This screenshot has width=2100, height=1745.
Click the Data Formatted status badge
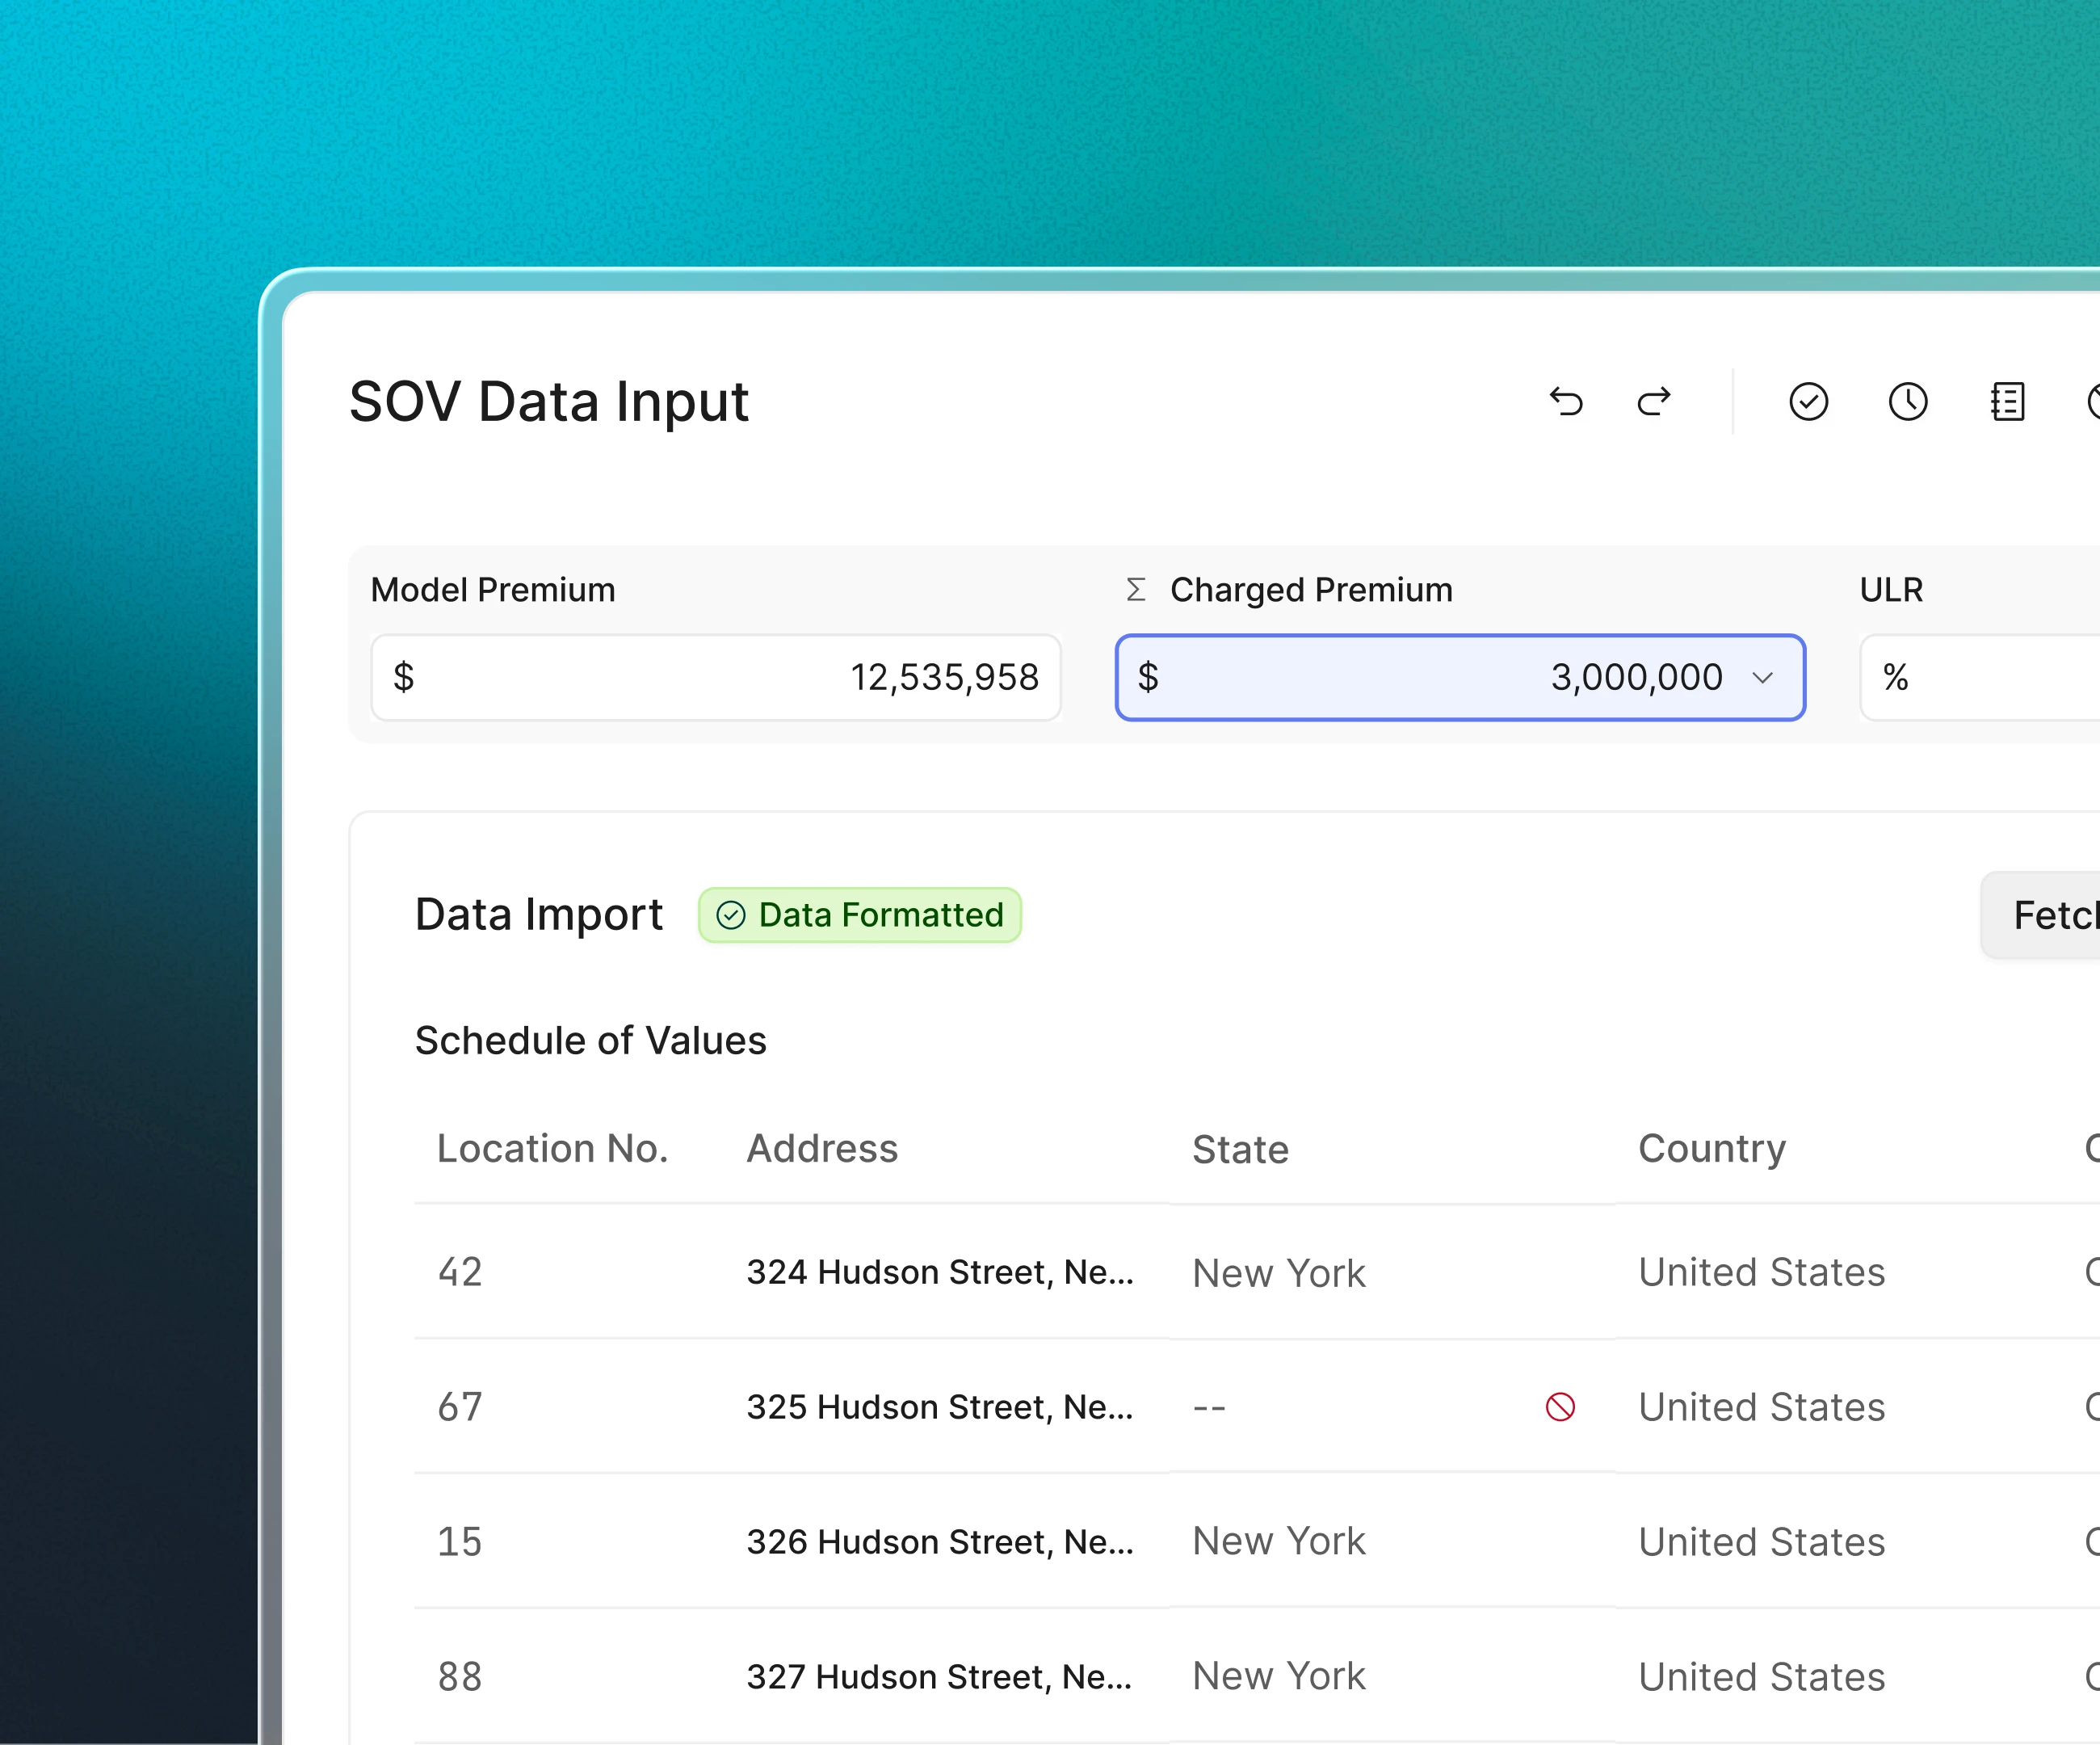(x=860, y=915)
